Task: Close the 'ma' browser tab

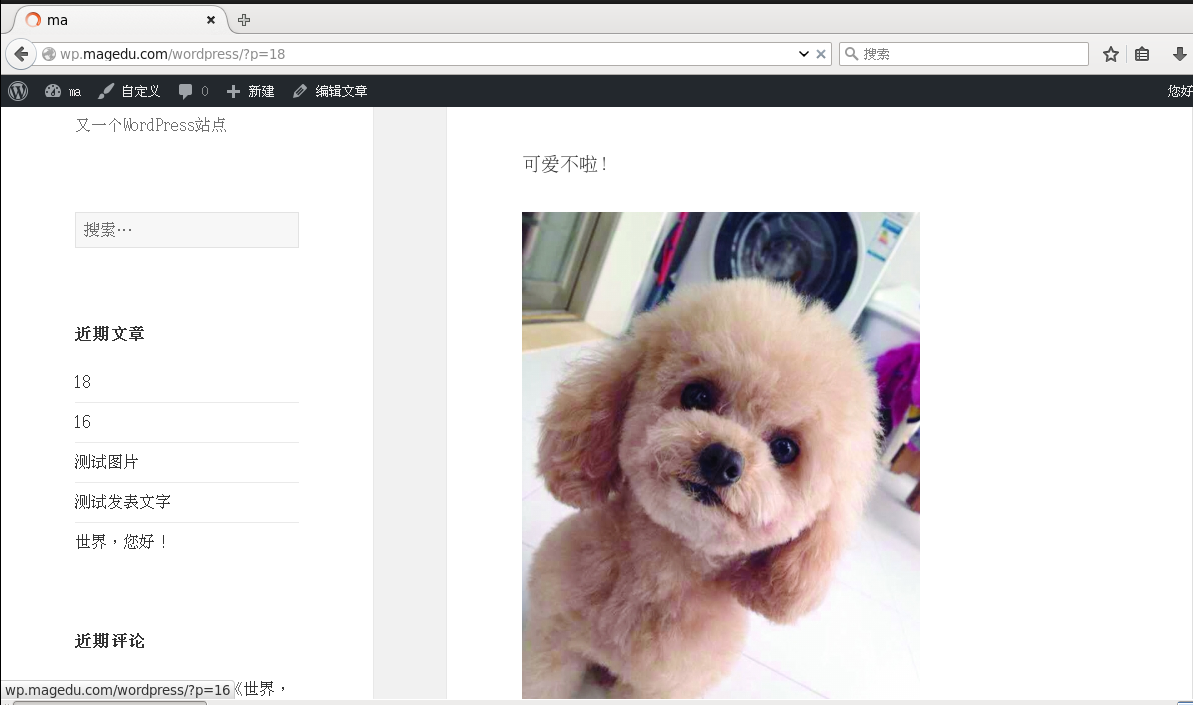Action: point(211,20)
